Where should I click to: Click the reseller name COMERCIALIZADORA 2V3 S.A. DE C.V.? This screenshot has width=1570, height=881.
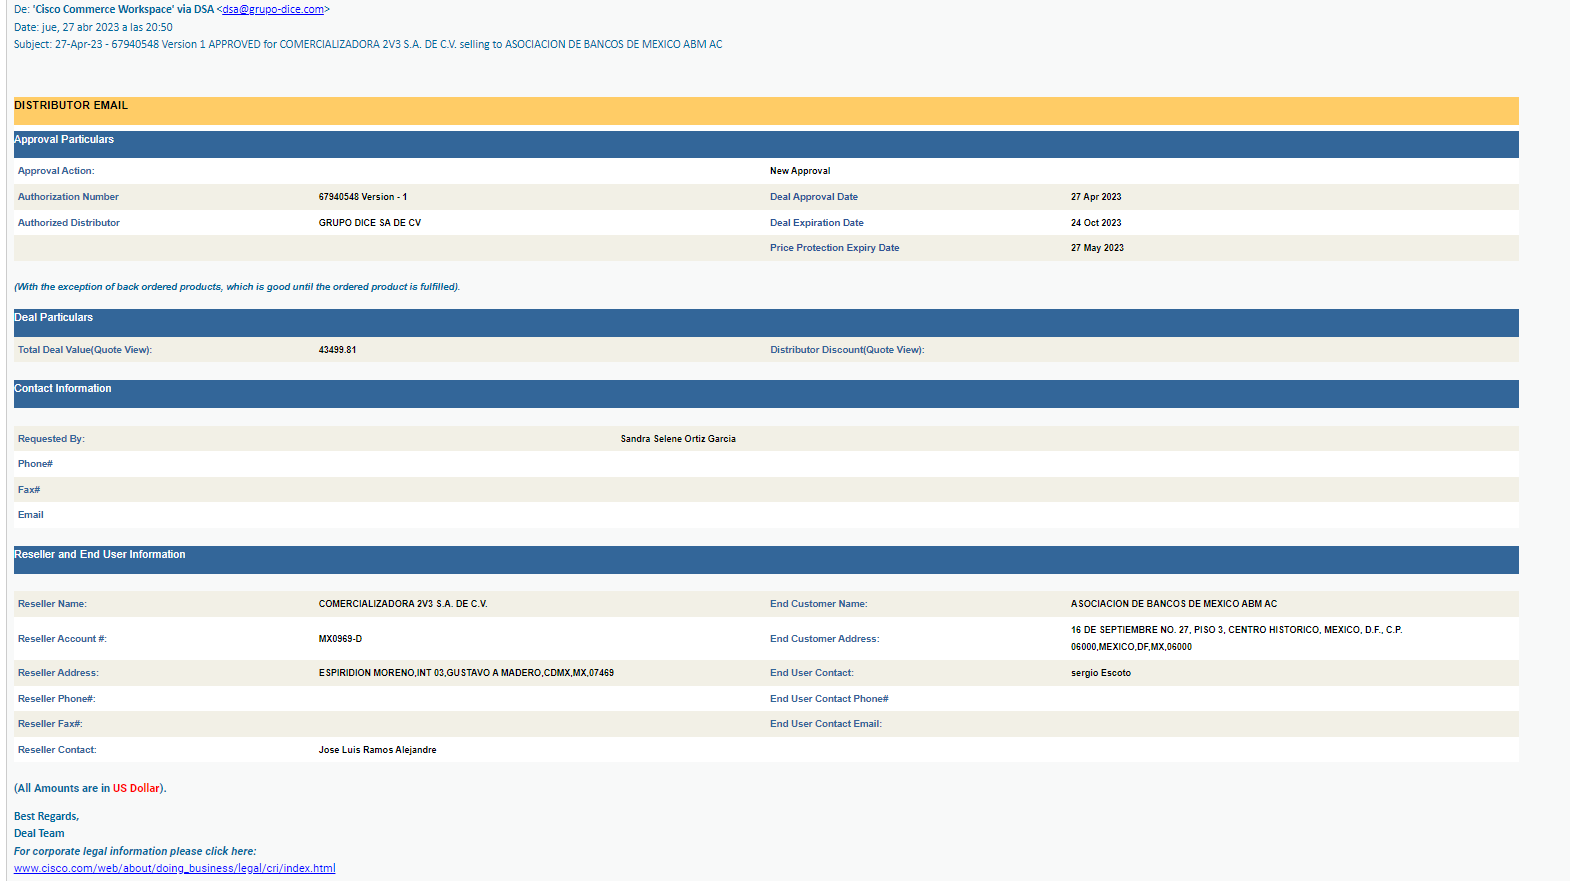coord(402,604)
